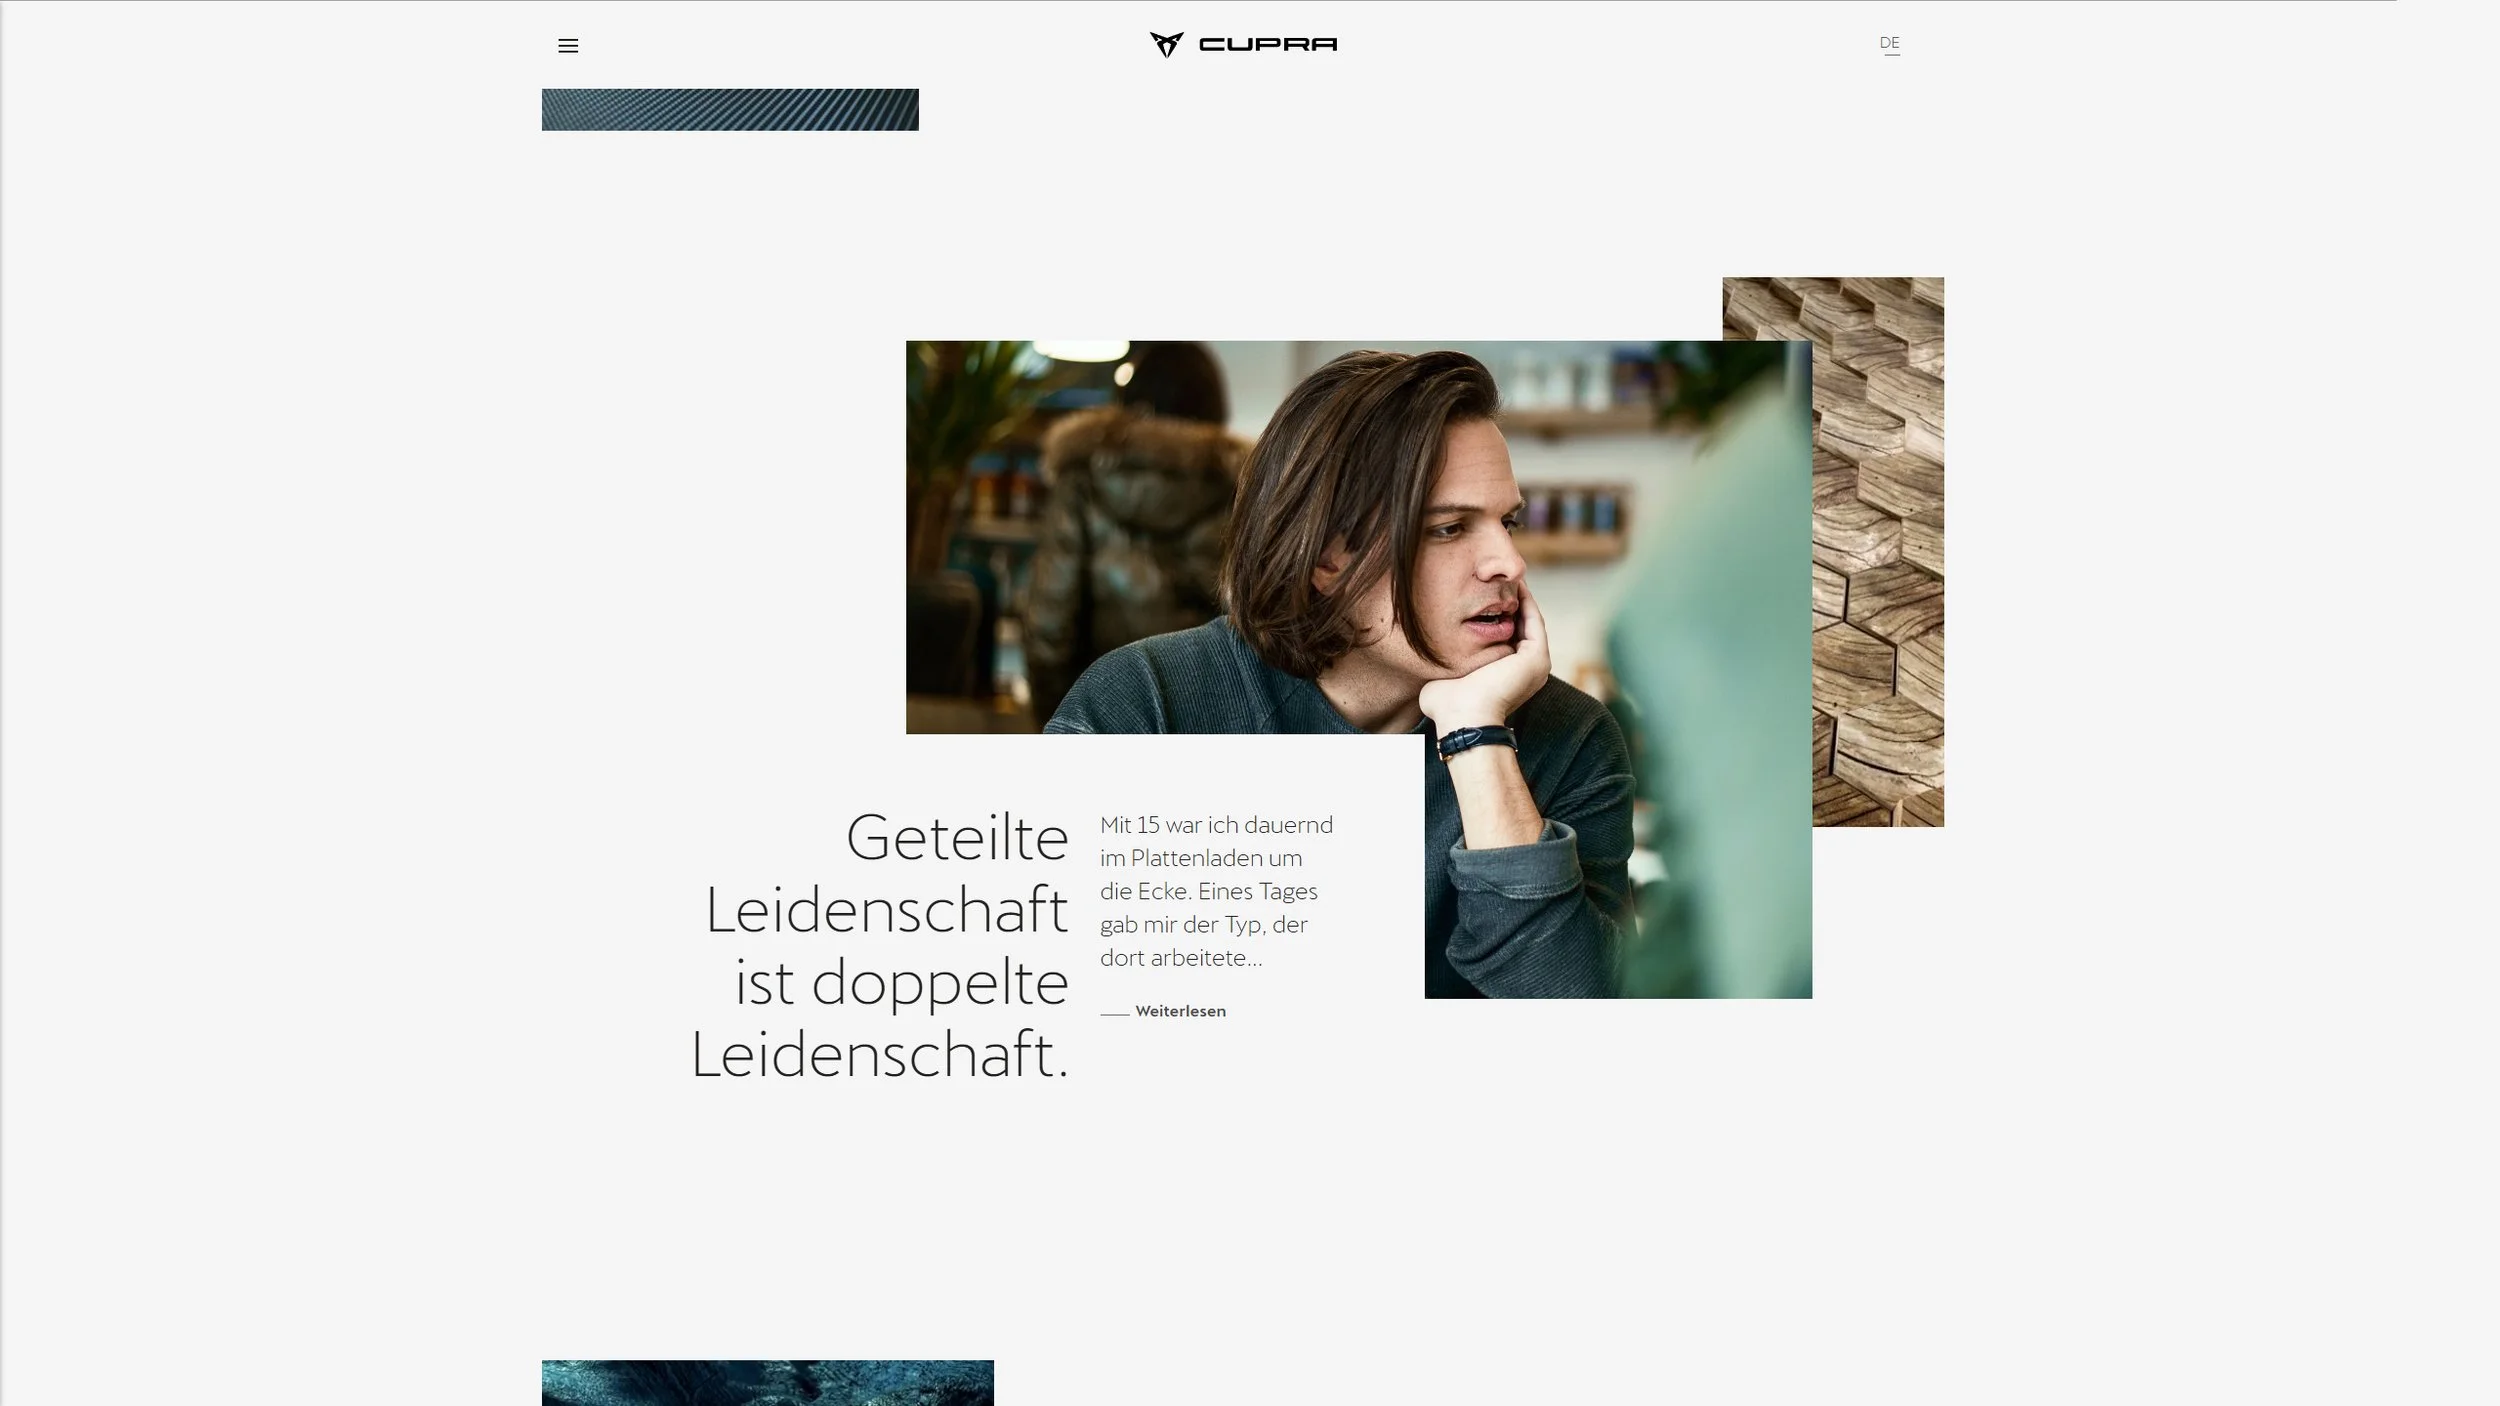
Task: Click the word Geteilte in the headline
Action: point(957,838)
